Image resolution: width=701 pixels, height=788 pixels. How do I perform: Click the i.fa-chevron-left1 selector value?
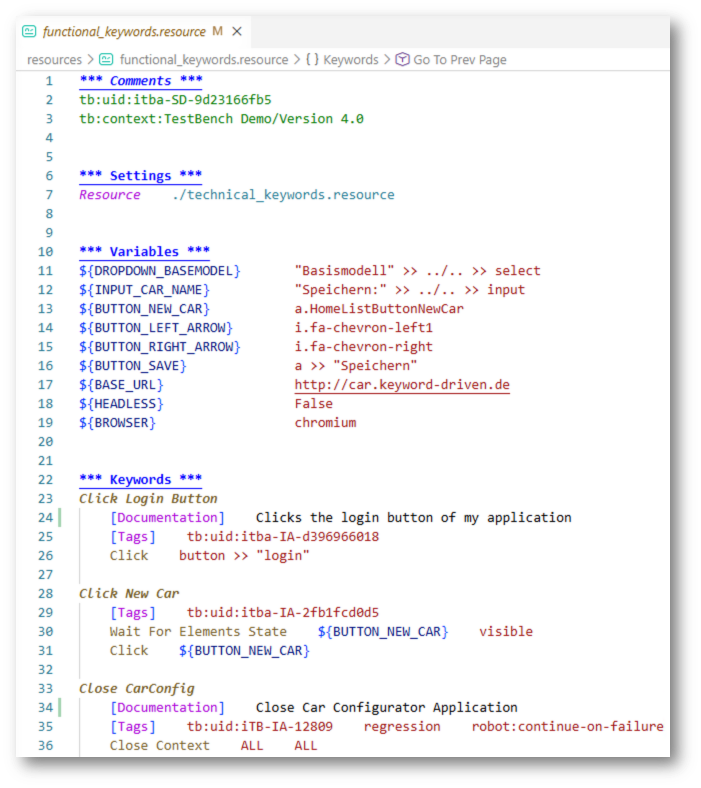click(364, 328)
